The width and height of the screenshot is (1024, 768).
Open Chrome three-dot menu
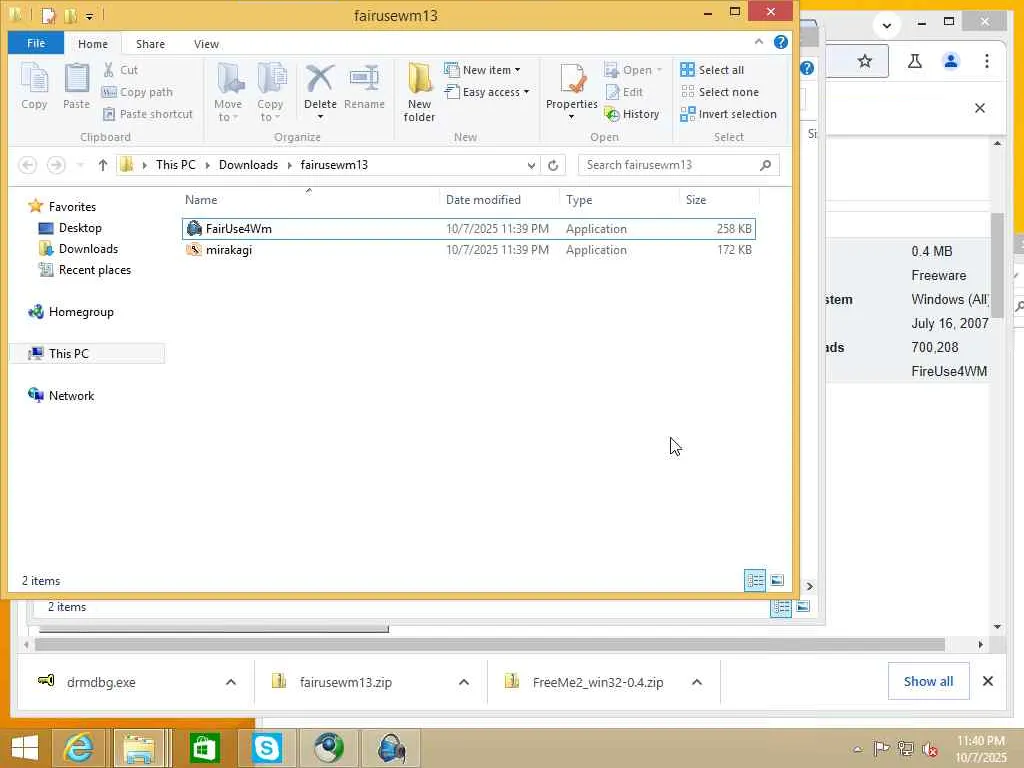[x=987, y=61]
